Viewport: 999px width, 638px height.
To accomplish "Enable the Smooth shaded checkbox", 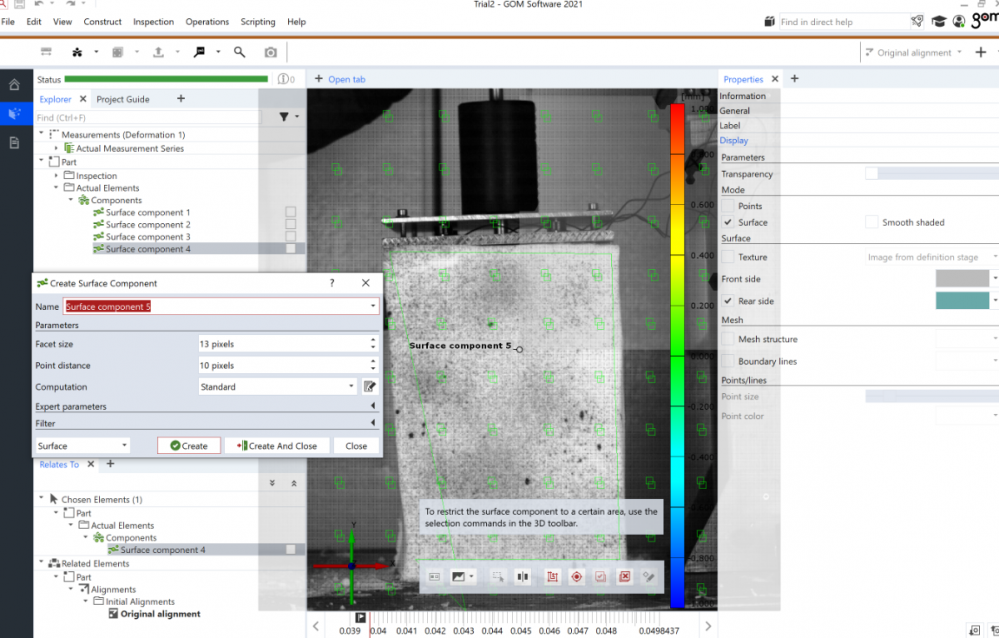I will [872, 222].
